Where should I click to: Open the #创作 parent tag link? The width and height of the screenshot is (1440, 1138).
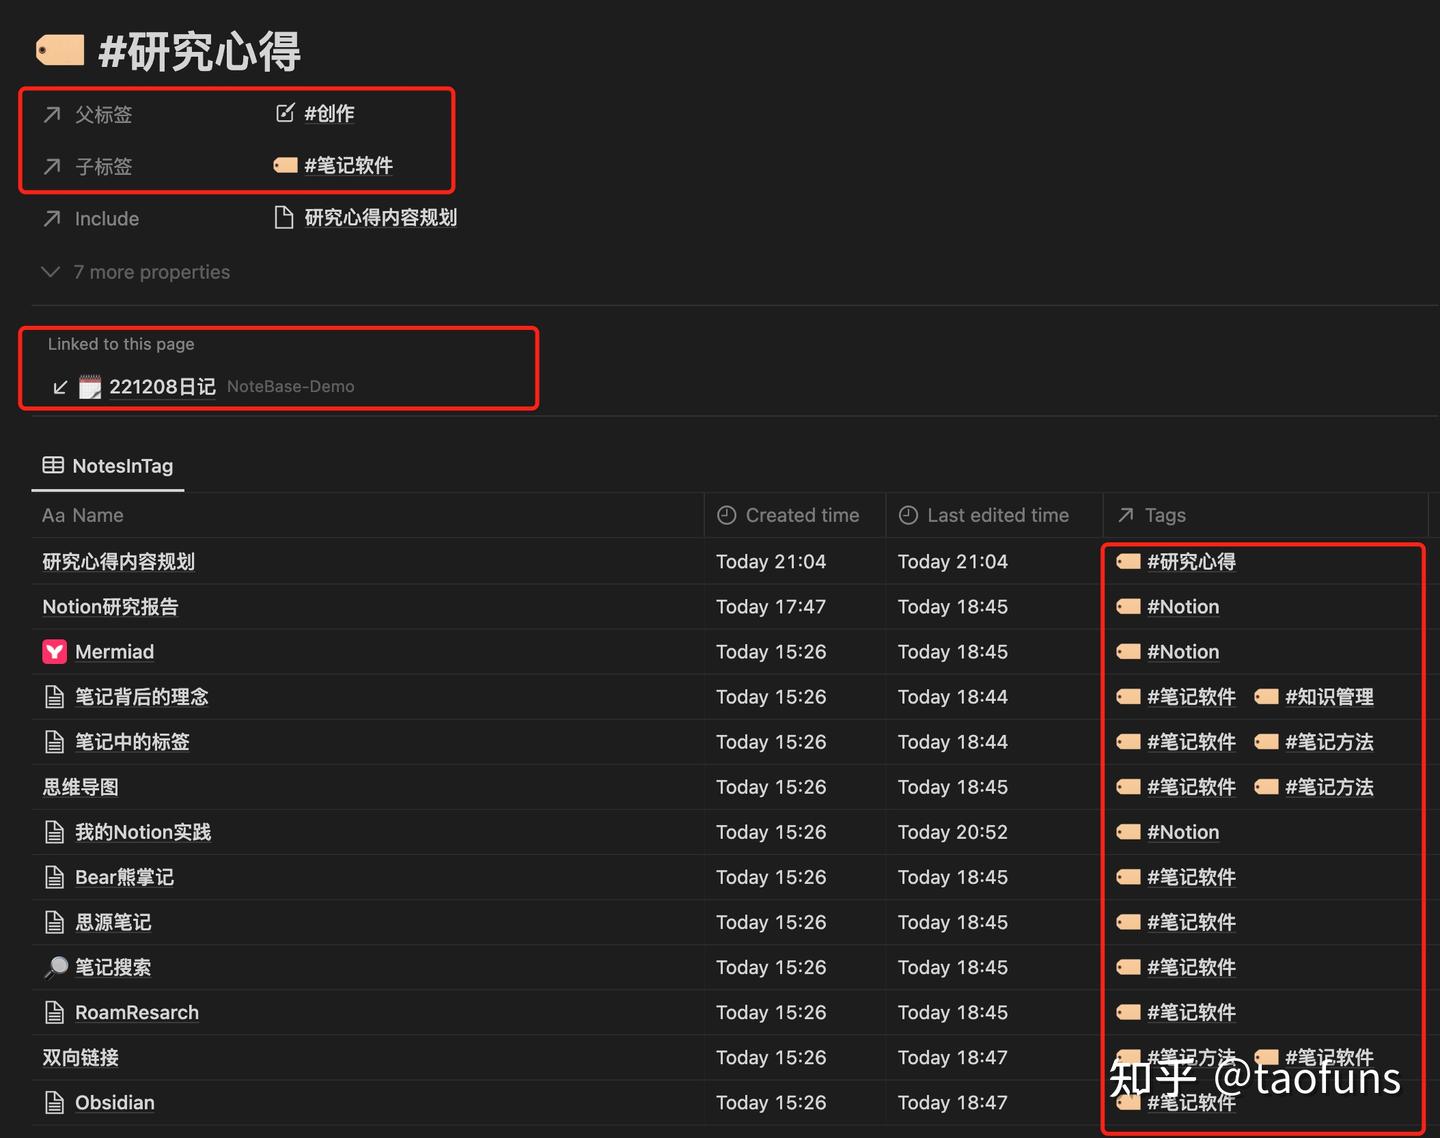tap(329, 113)
